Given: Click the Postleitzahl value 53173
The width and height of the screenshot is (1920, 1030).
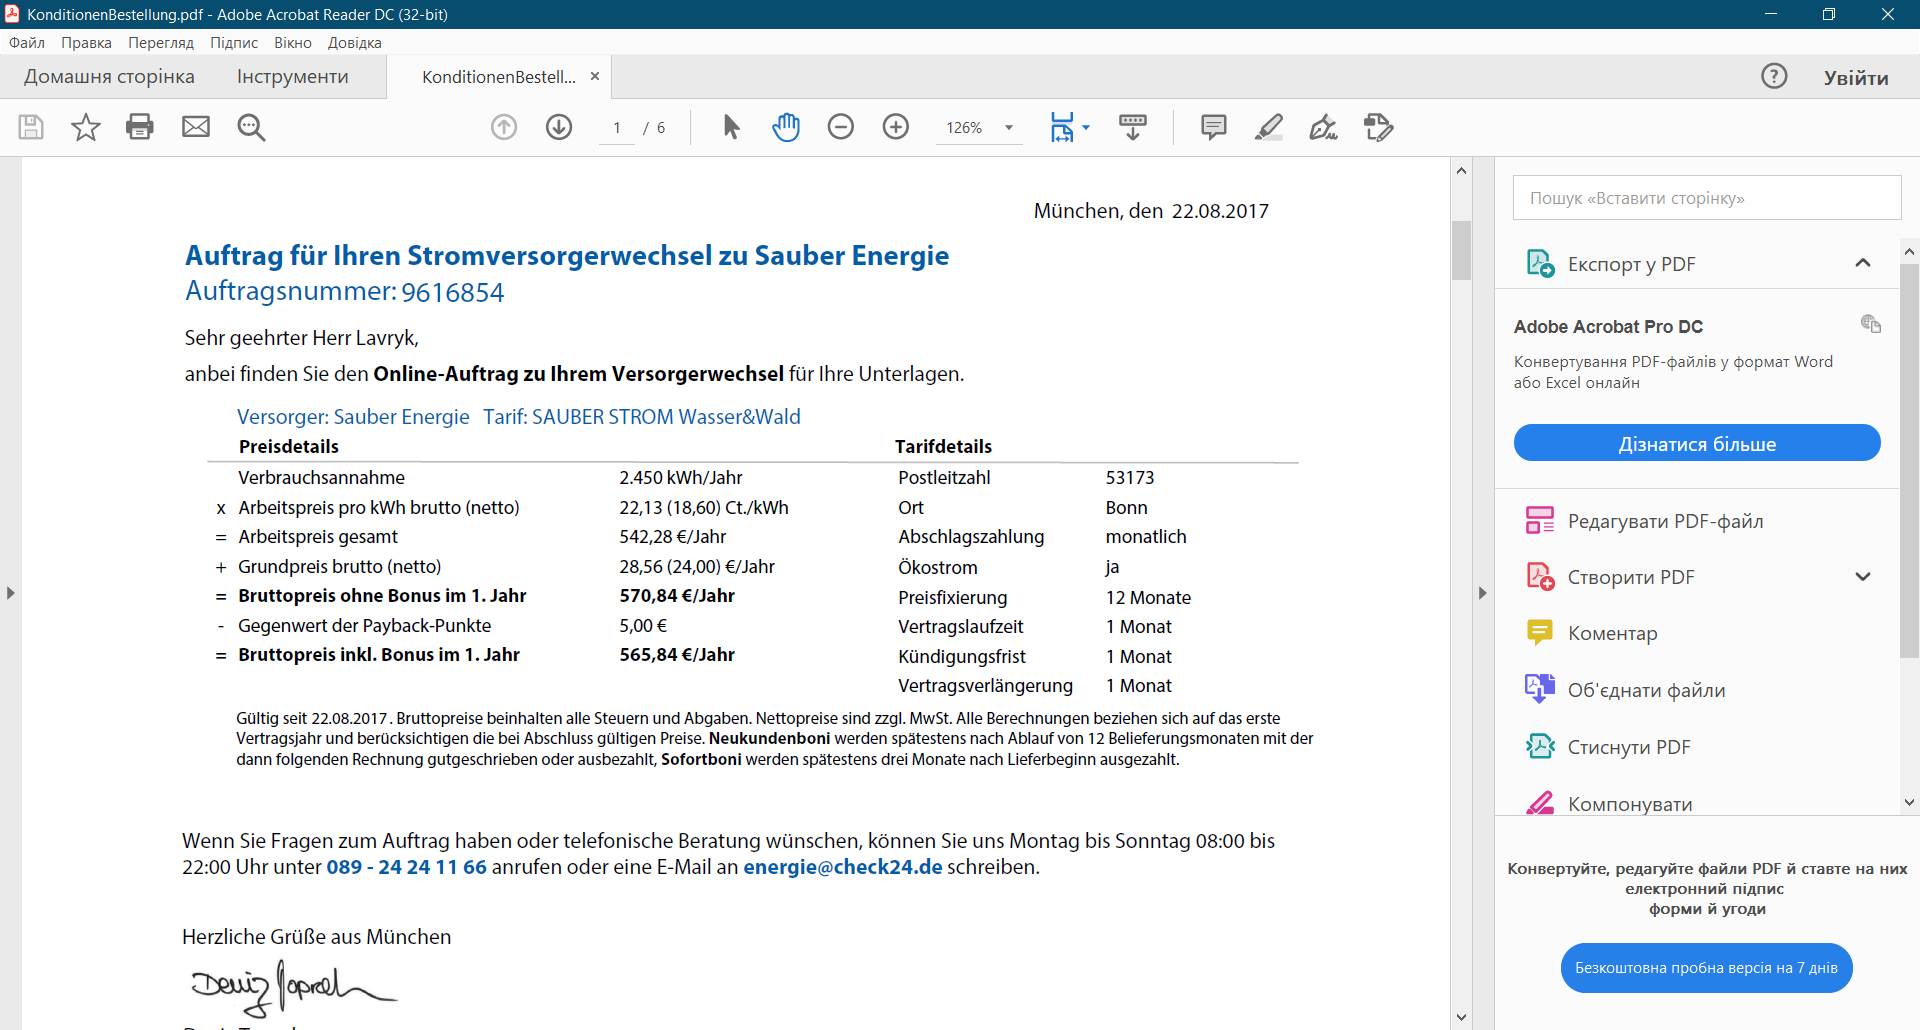Looking at the screenshot, I should point(1130,478).
